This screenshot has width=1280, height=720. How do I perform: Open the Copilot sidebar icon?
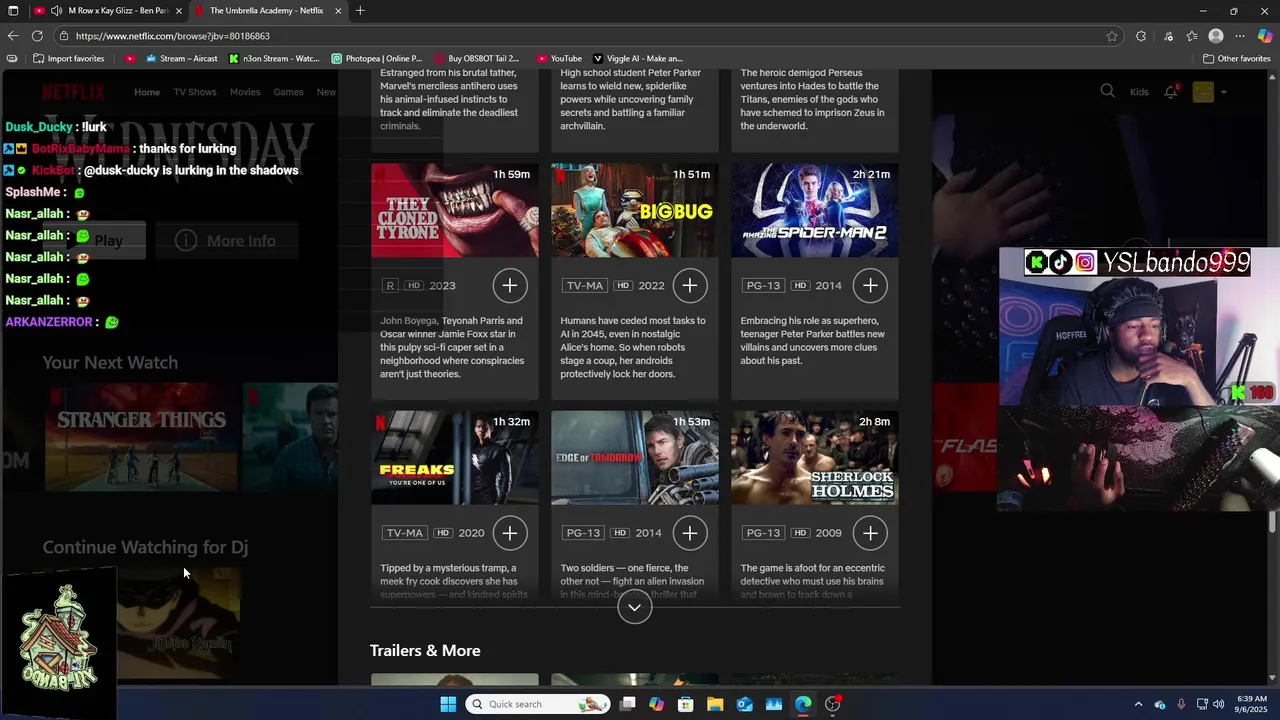click(1265, 36)
